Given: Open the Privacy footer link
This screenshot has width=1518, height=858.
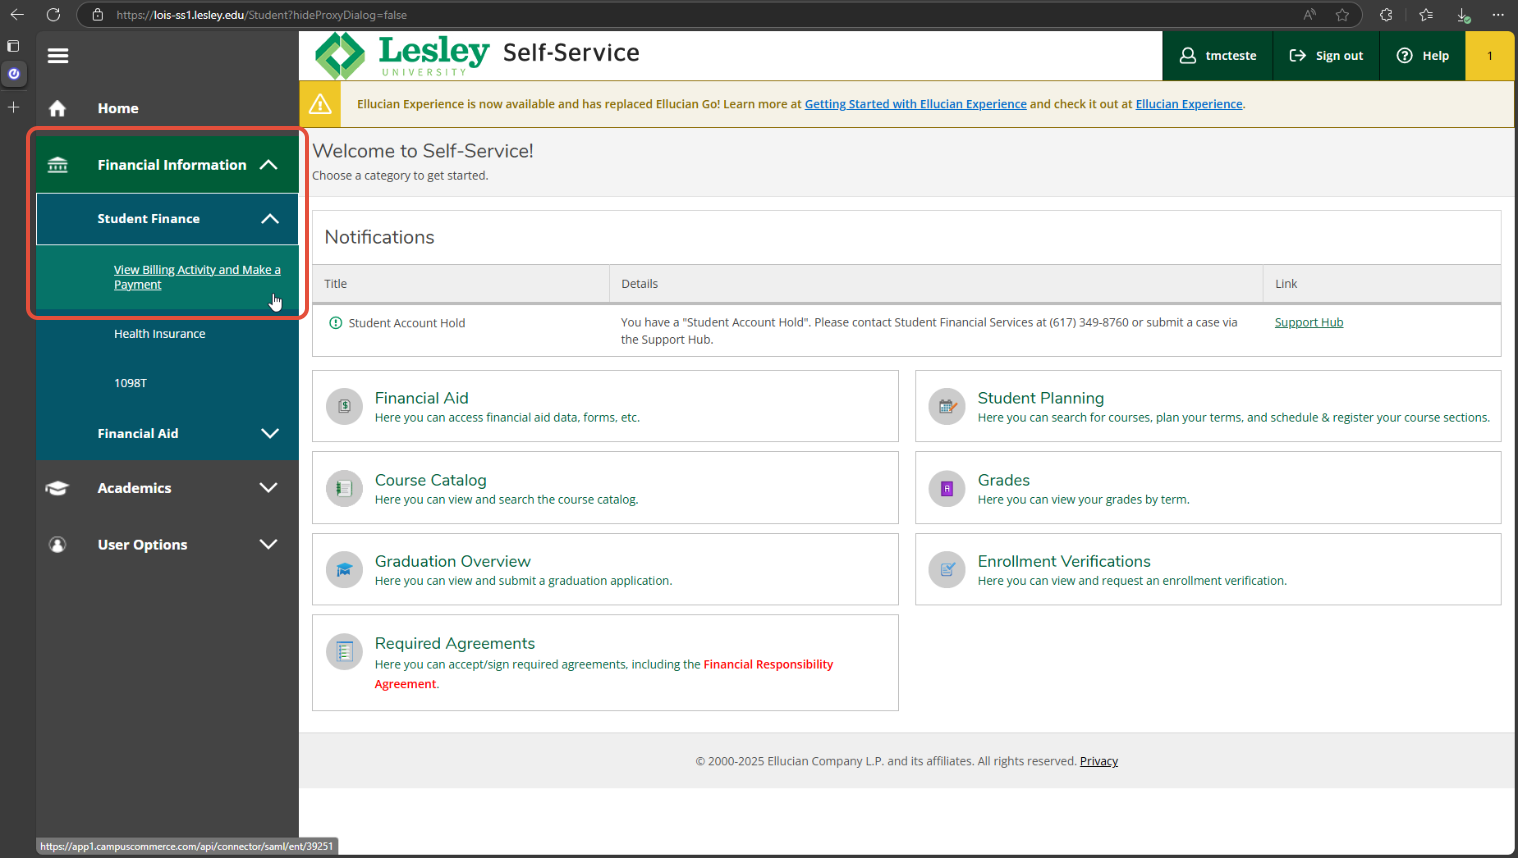Looking at the screenshot, I should 1099,762.
